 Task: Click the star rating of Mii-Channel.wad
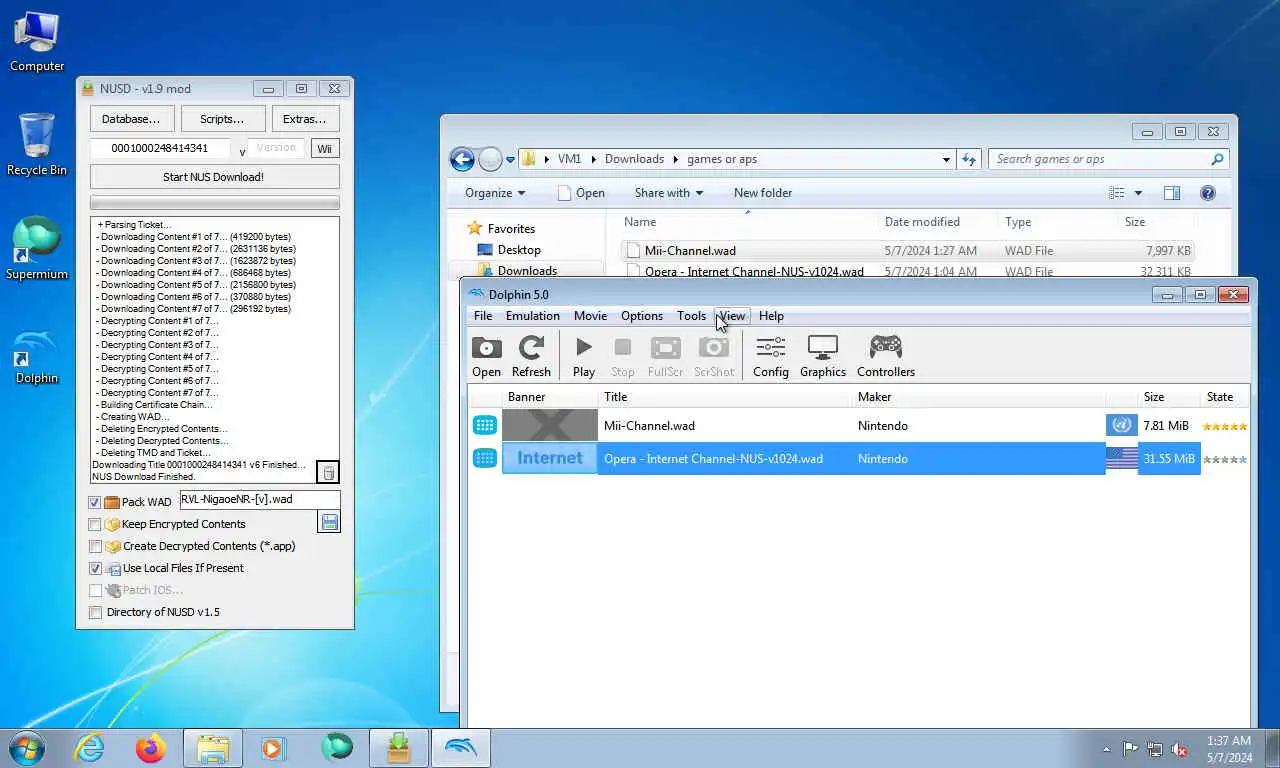(x=1224, y=427)
